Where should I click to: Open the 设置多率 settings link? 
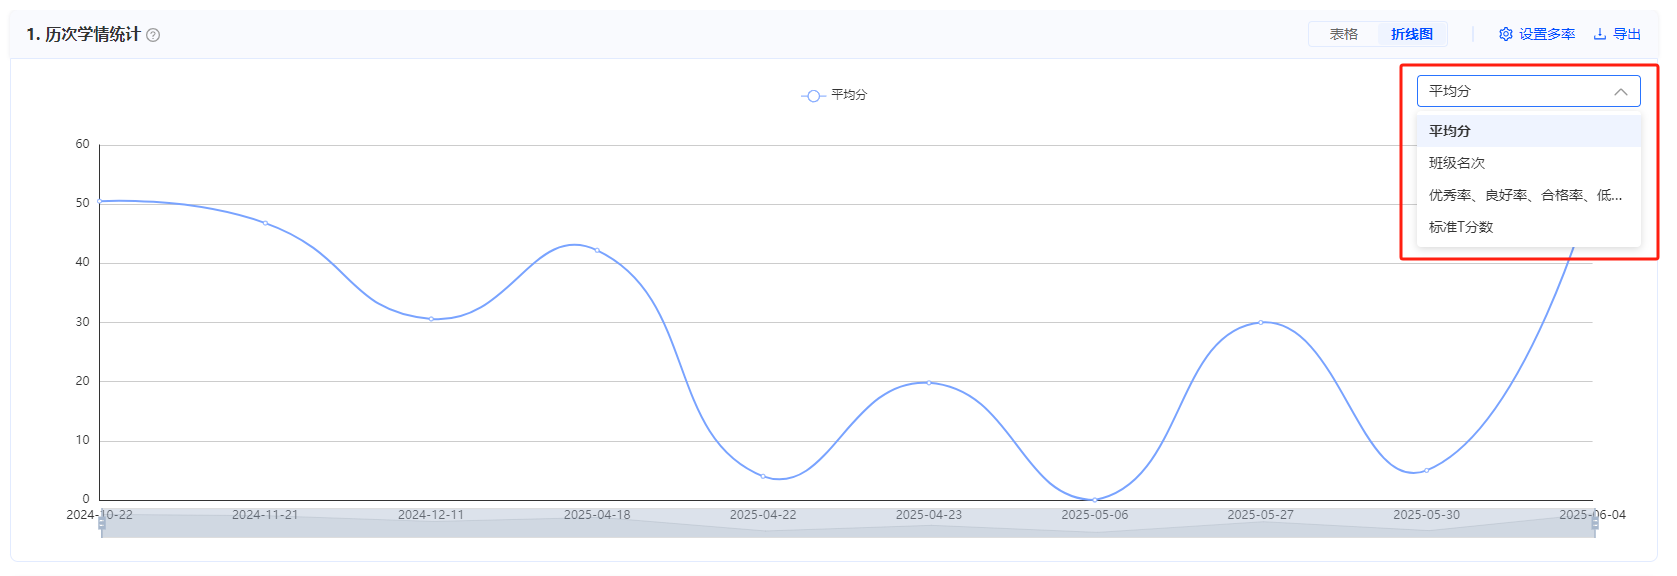pos(1537,34)
